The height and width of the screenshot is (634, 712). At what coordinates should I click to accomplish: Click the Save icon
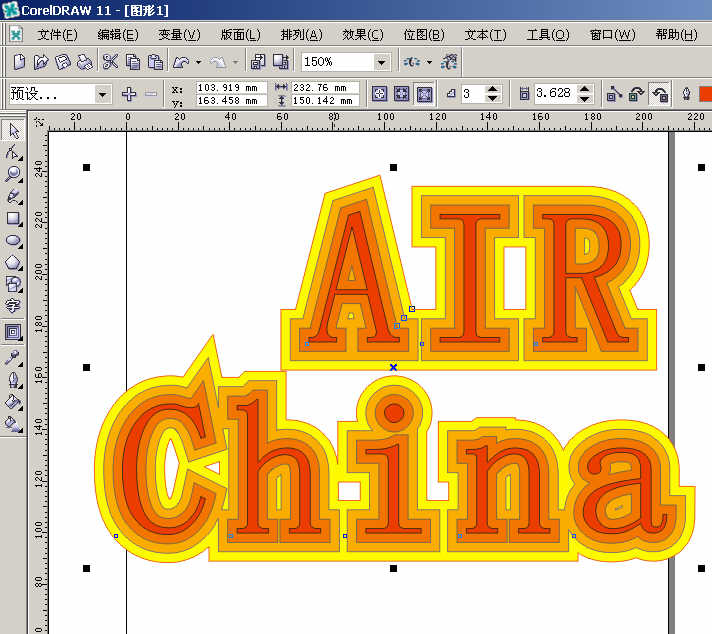[x=63, y=62]
